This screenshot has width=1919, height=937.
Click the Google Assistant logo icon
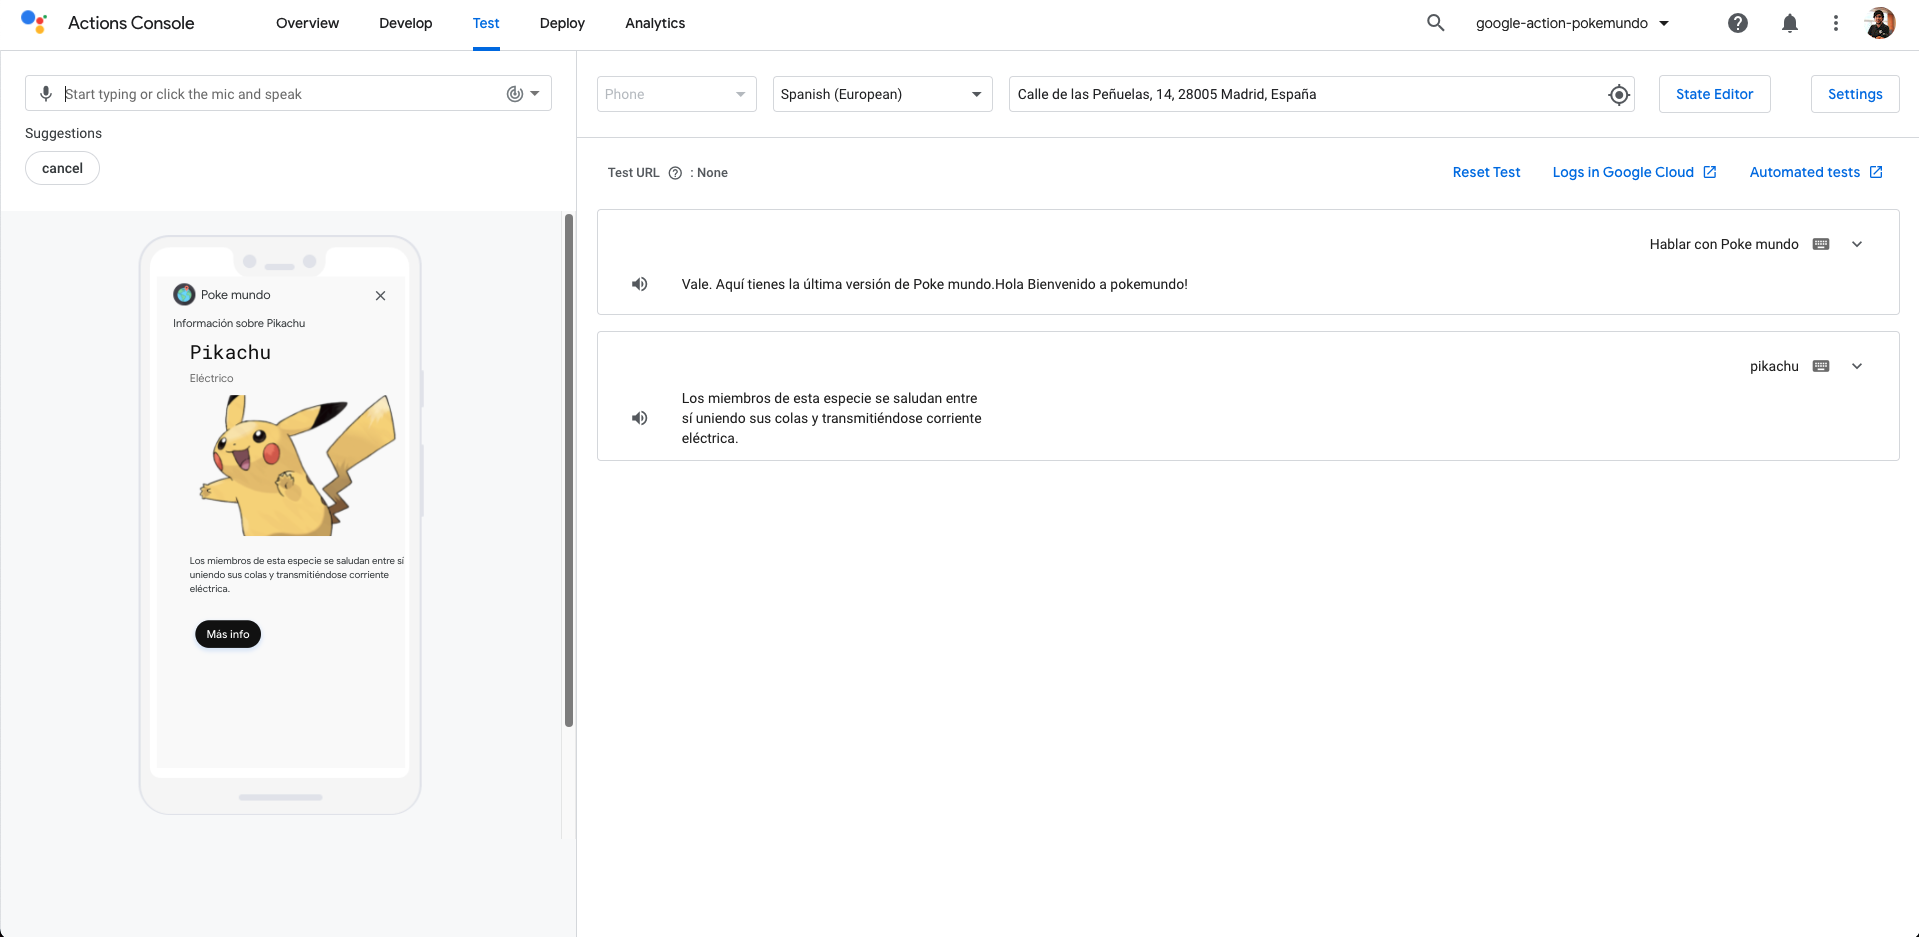click(x=34, y=22)
